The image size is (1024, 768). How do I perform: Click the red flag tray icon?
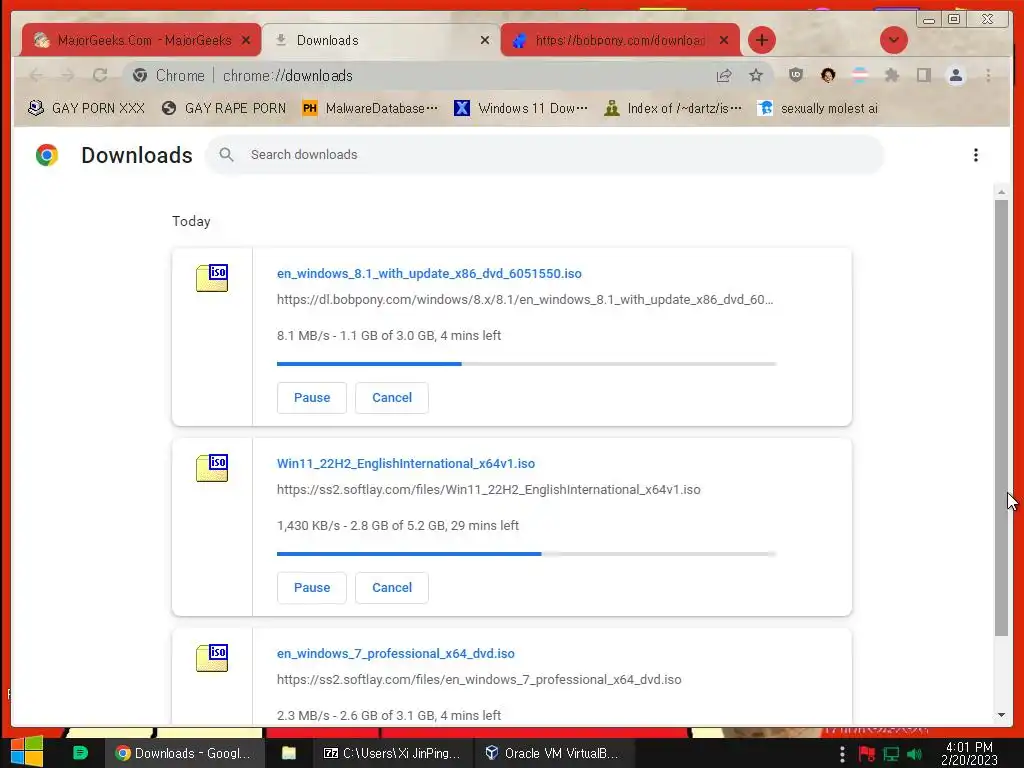coord(867,754)
